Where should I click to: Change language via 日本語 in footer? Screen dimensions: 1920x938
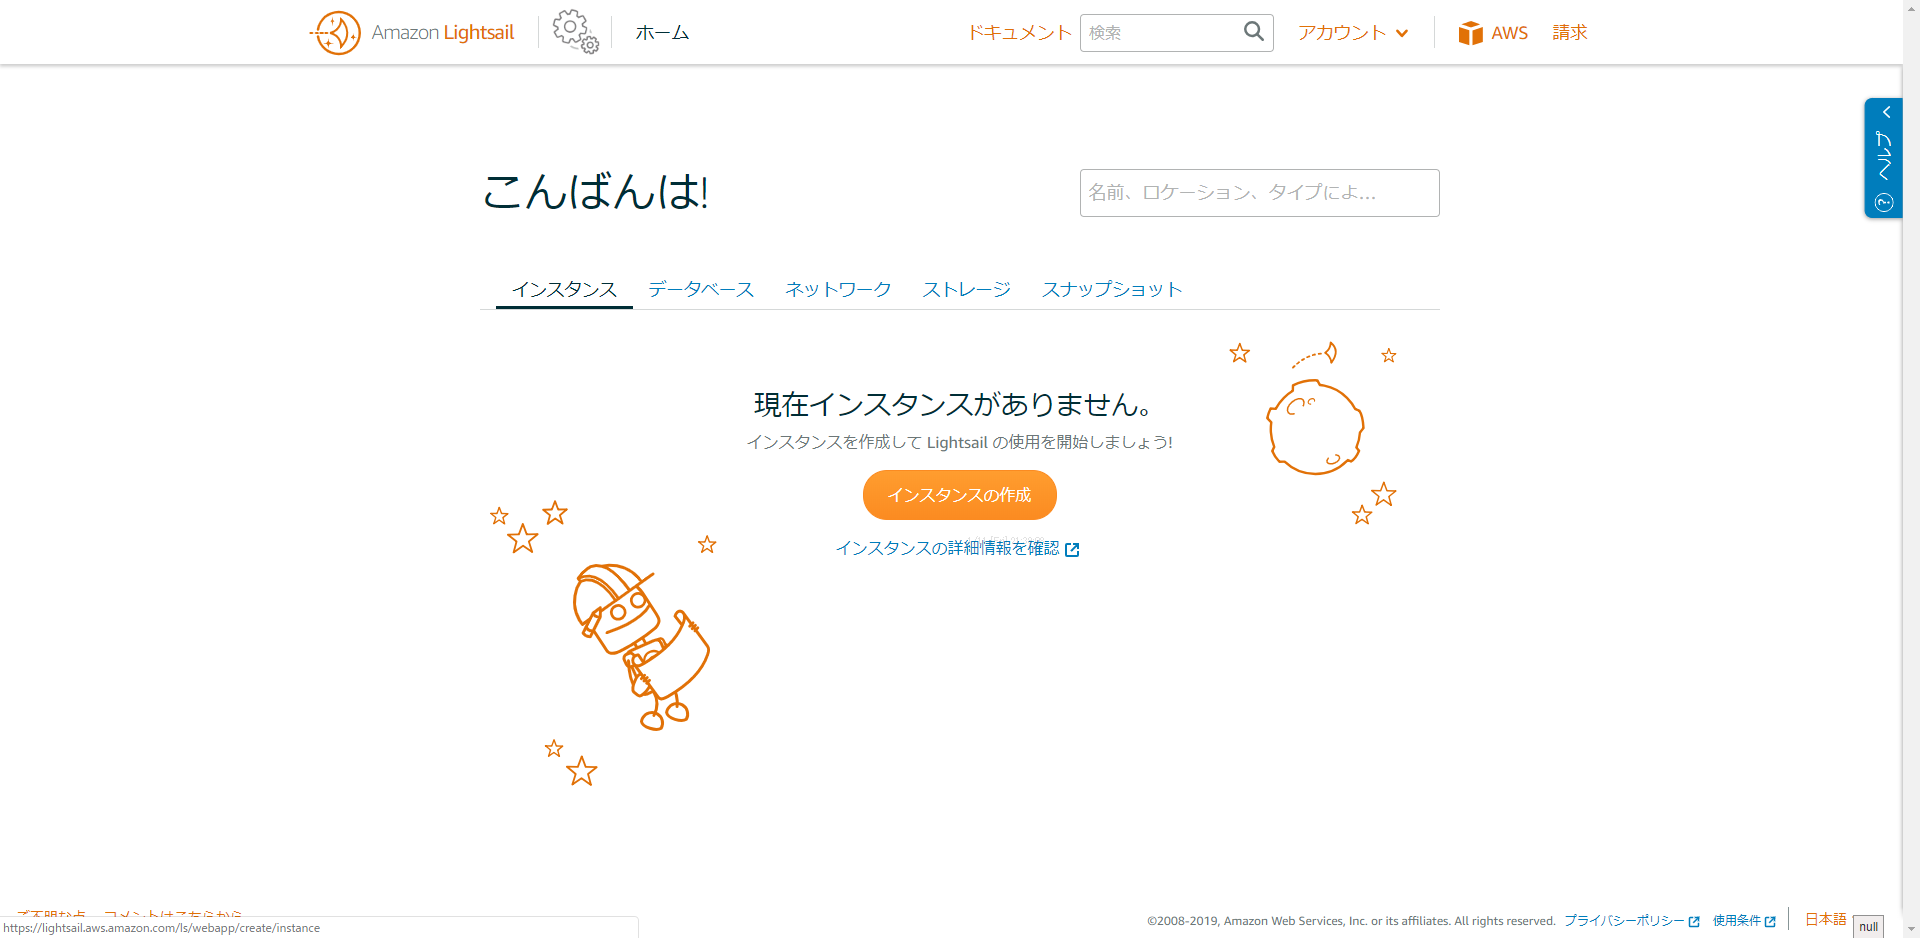[x=1826, y=919]
